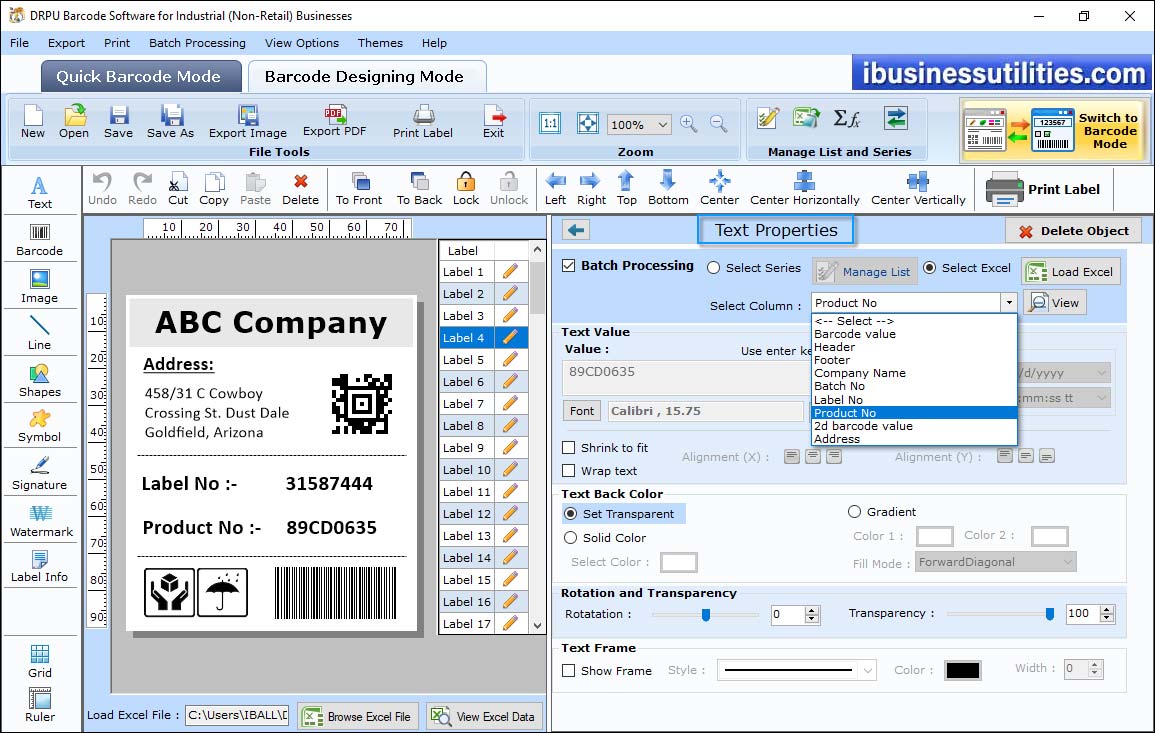Open Label Info from the sidebar

pyautogui.click(x=40, y=567)
